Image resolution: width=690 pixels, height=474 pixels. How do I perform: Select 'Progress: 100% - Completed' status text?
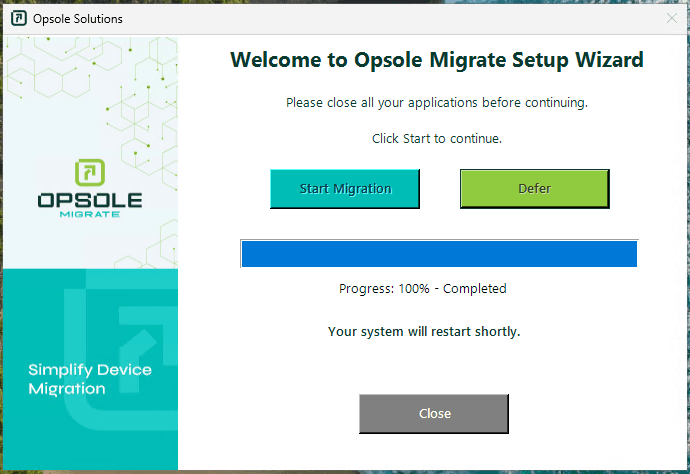pyautogui.click(x=422, y=289)
